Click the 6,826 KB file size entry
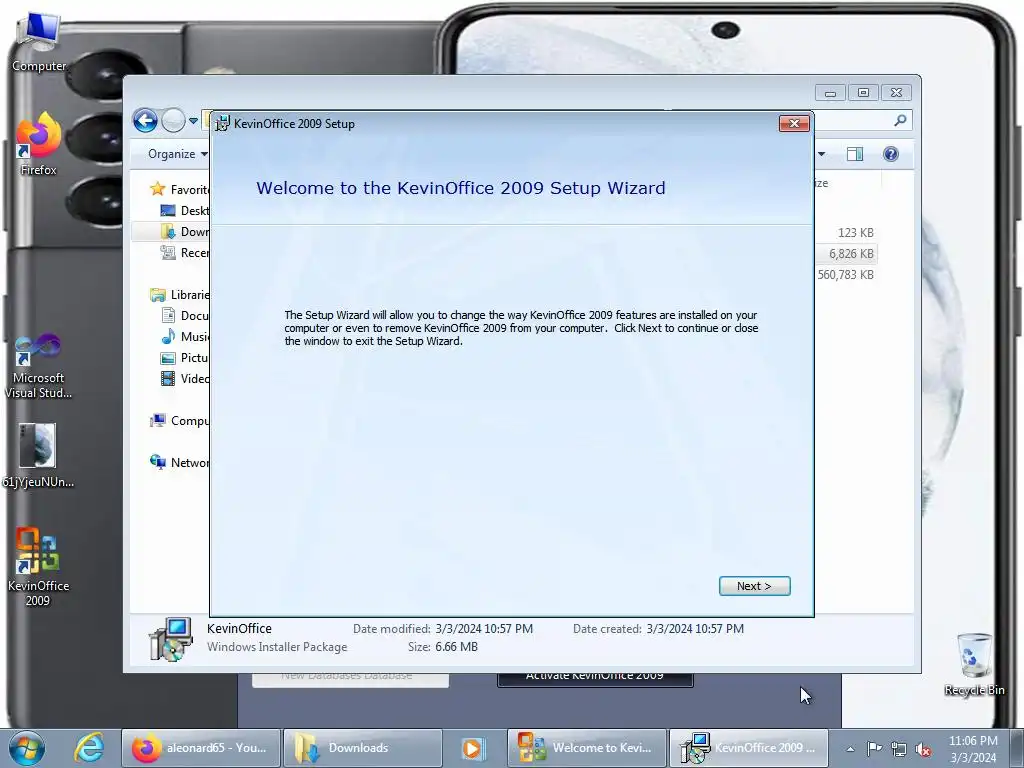This screenshot has width=1024, height=768. tap(851, 253)
